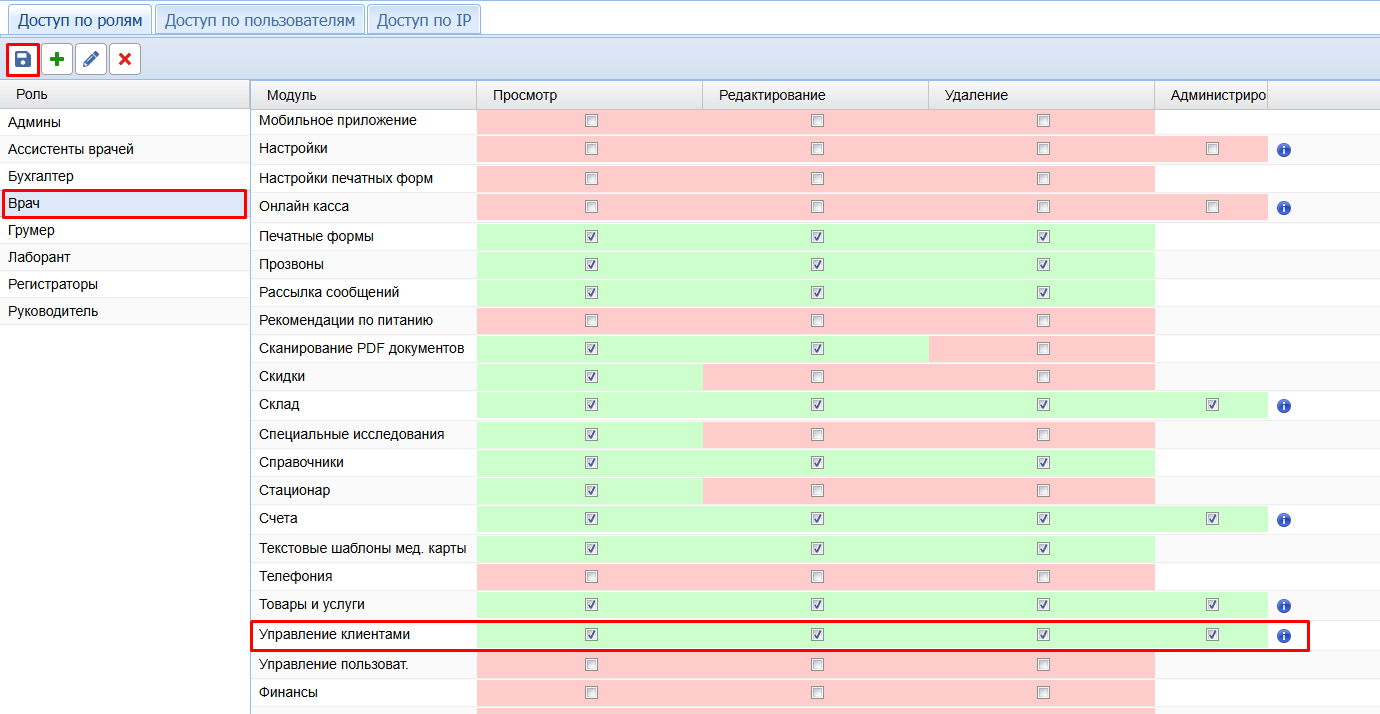Click the Модуль column header

coord(292,95)
